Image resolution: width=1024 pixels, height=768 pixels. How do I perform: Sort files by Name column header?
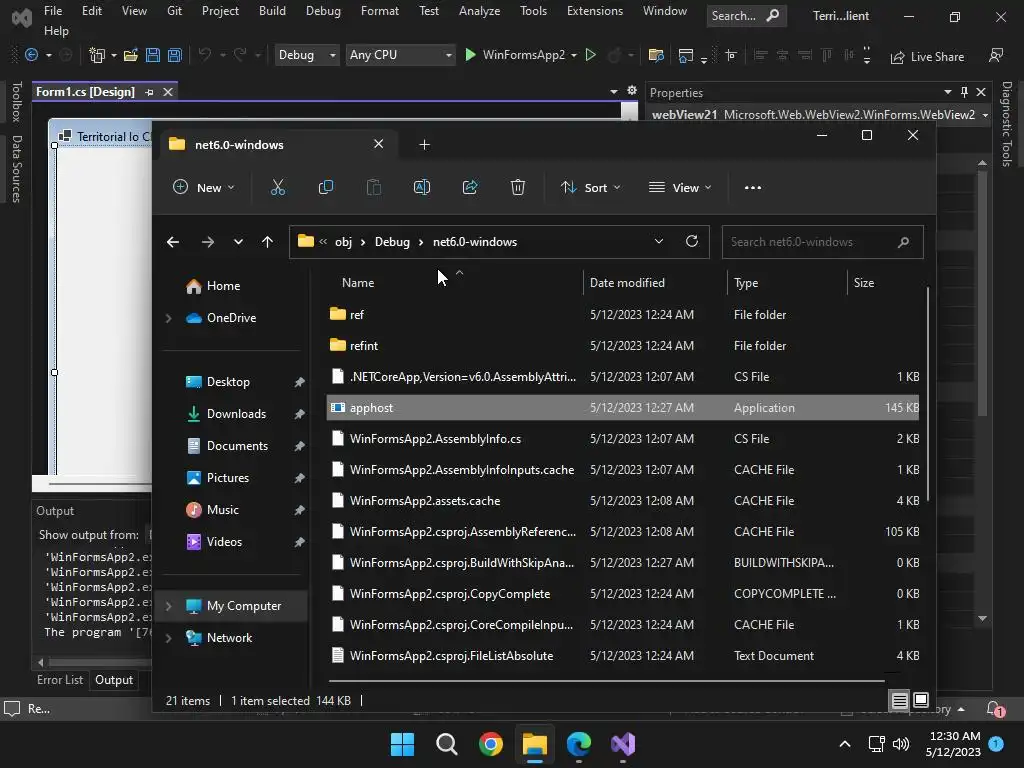(358, 283)
